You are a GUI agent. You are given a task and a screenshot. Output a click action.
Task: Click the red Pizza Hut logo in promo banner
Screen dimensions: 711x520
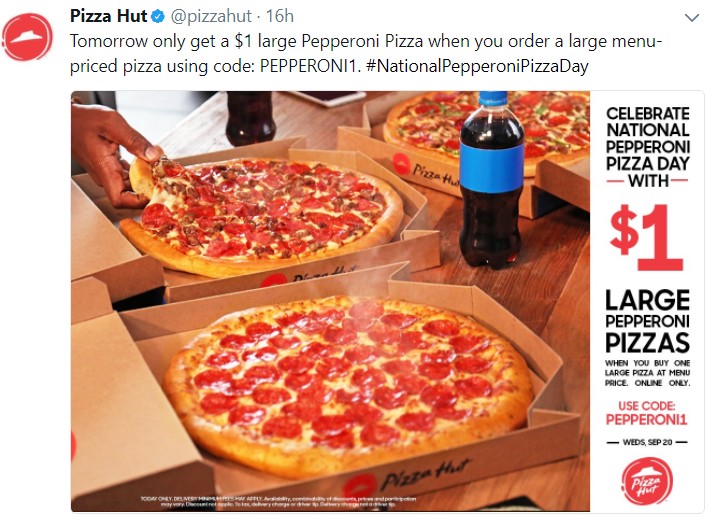click(x=647, y=481)
